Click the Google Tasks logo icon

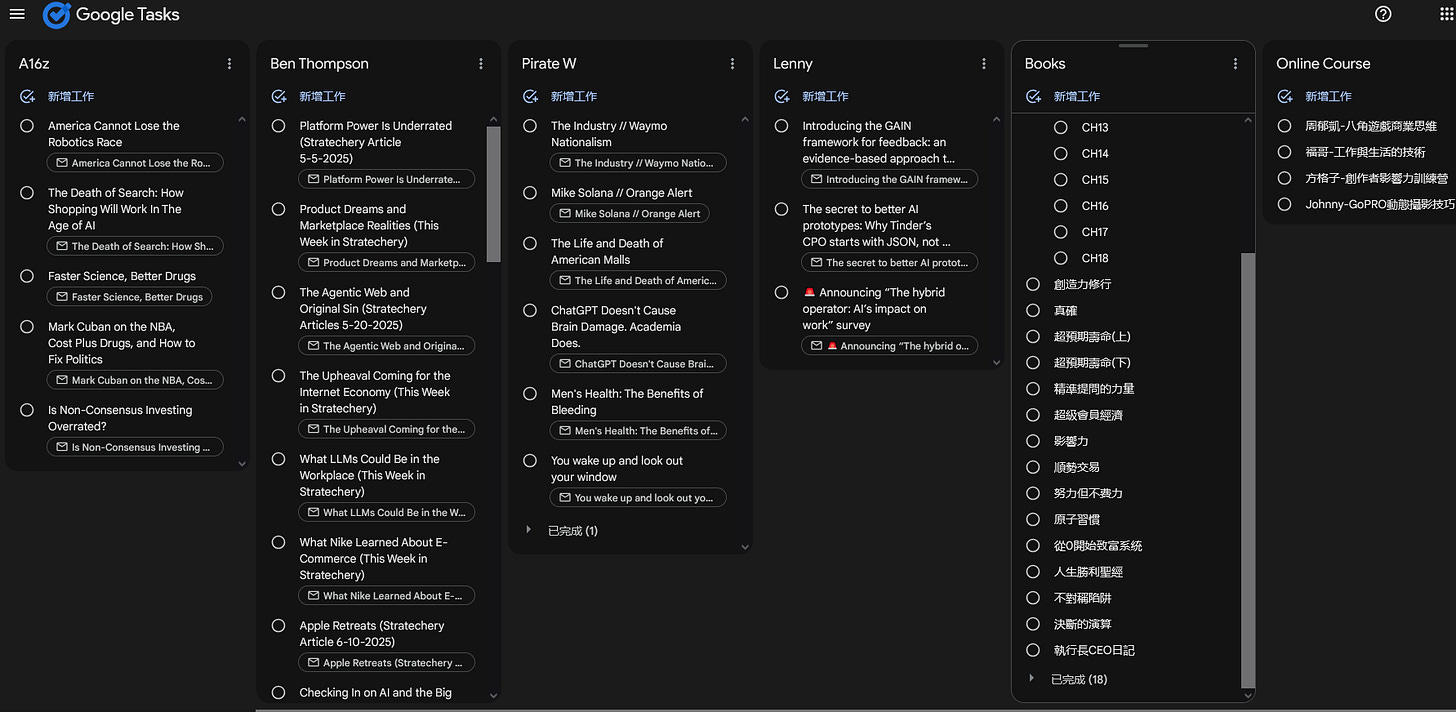pyautogui.click(x=57, y=15)
